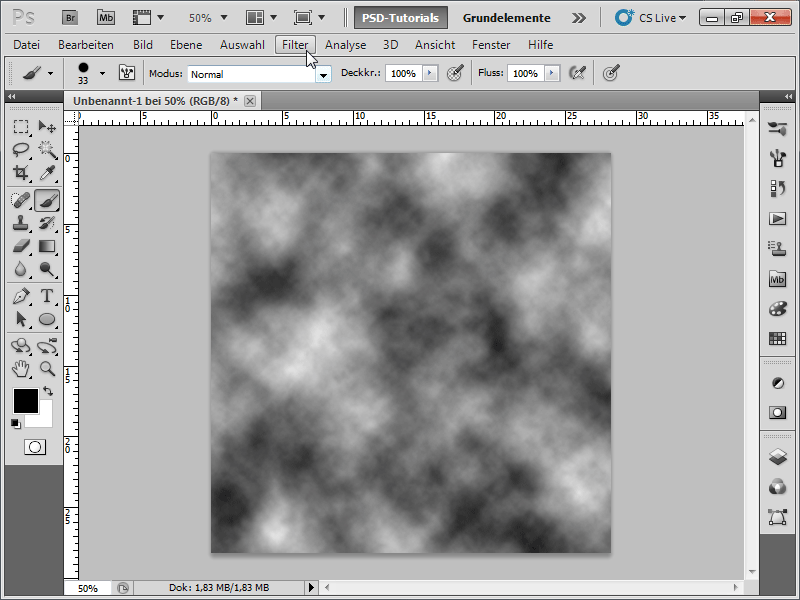Image resolution: width=800 pixels, height=600 pixels.
Task: Select the Hand tool
Action: [21, 369]
